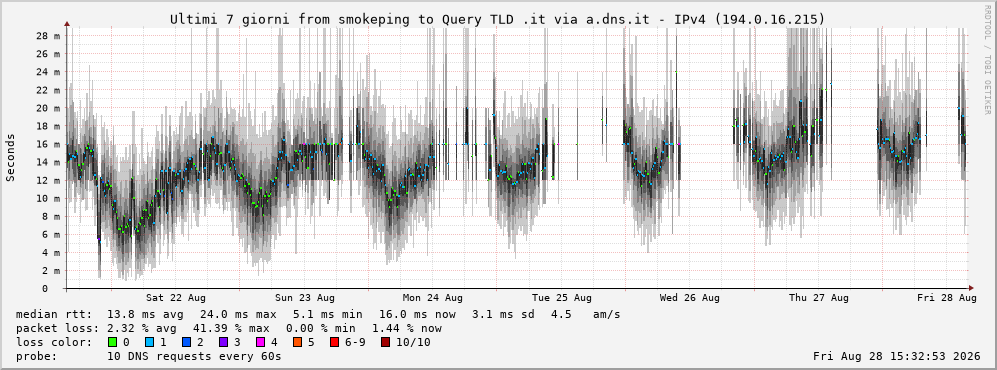Click the Wed 26 Aug axis label
Viewport: 997px width, 370px height.
(690, 298)
